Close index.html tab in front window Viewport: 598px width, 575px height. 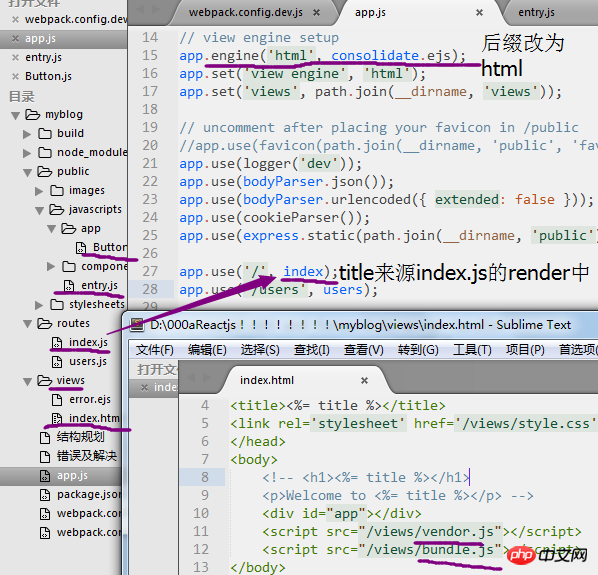click(365, 380)
